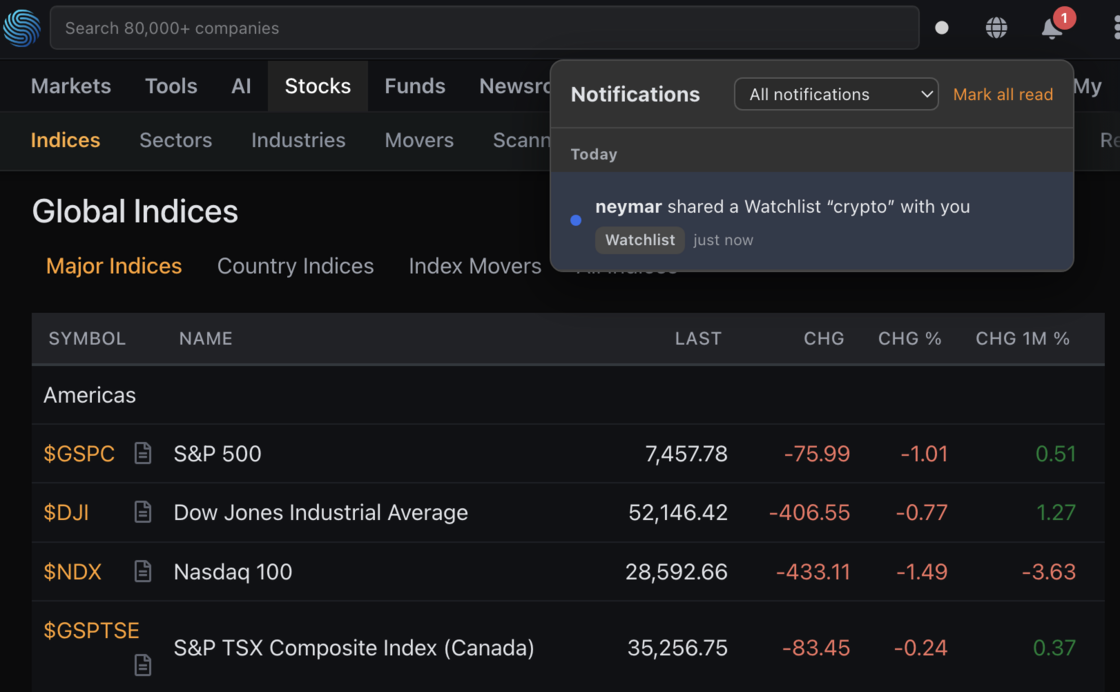
Task: Click the S&P 500 name
Action: (217, 453)
